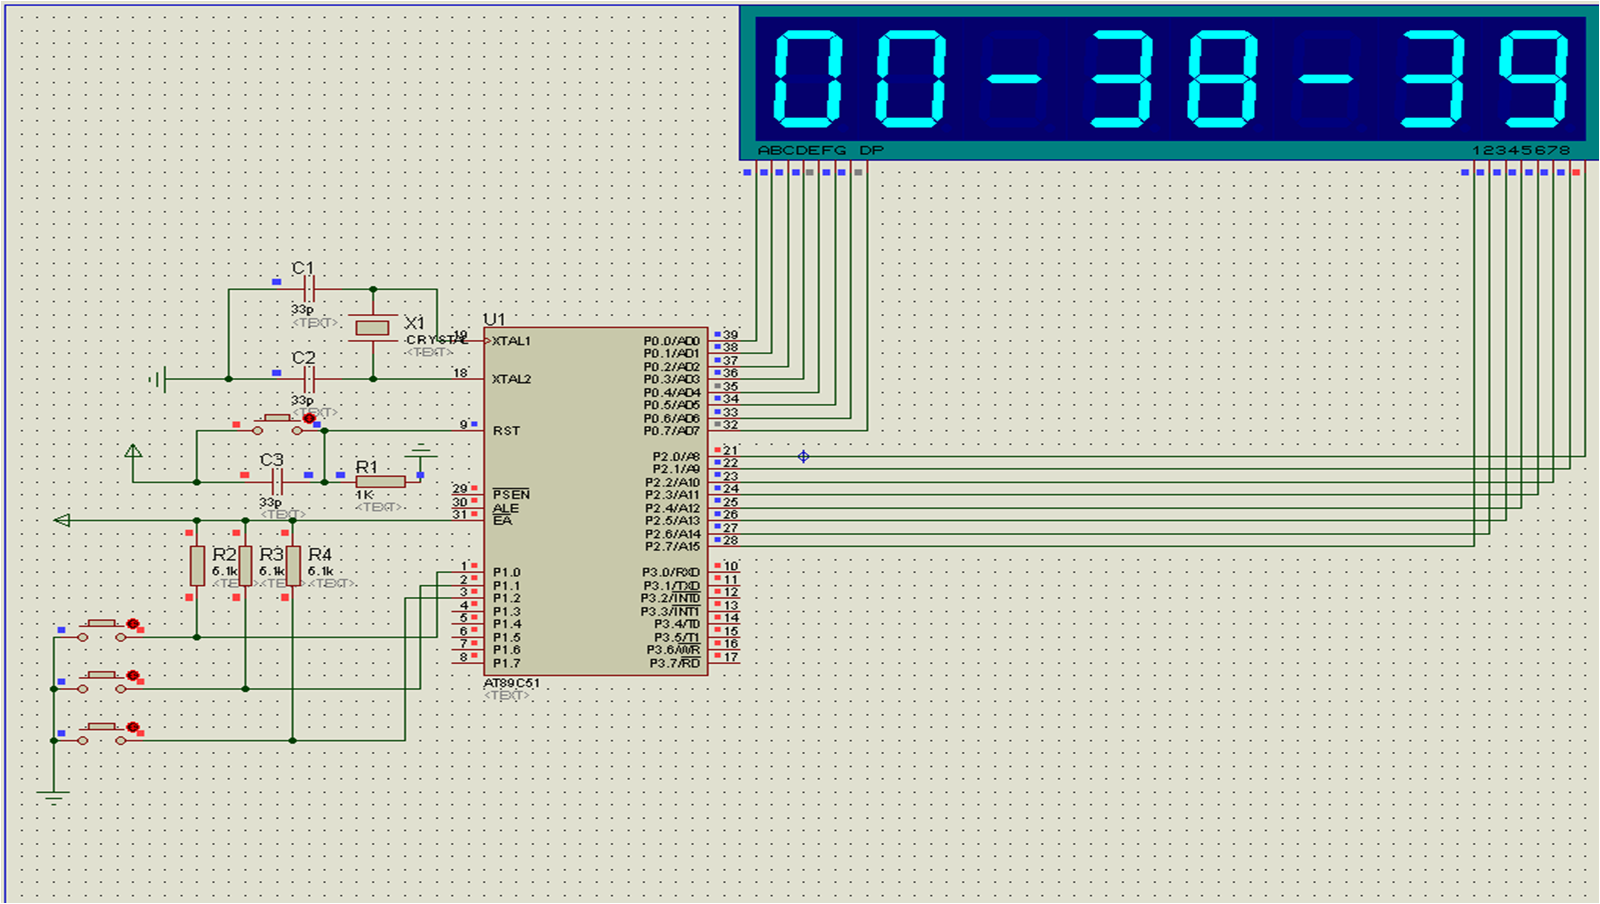Click the ground symbol above resistor R1
Image resolution: width=1600 pixels, height=904 pixels.
click(x=421, y=450)
